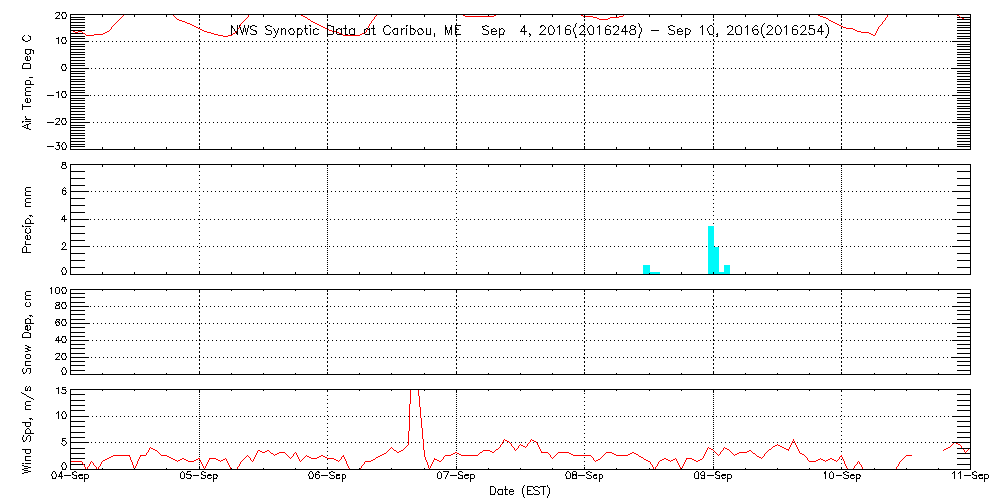This screenshot has height=500, width=1000.
Task: Click the tallest cyan precipitation bar
Action: 711,249
